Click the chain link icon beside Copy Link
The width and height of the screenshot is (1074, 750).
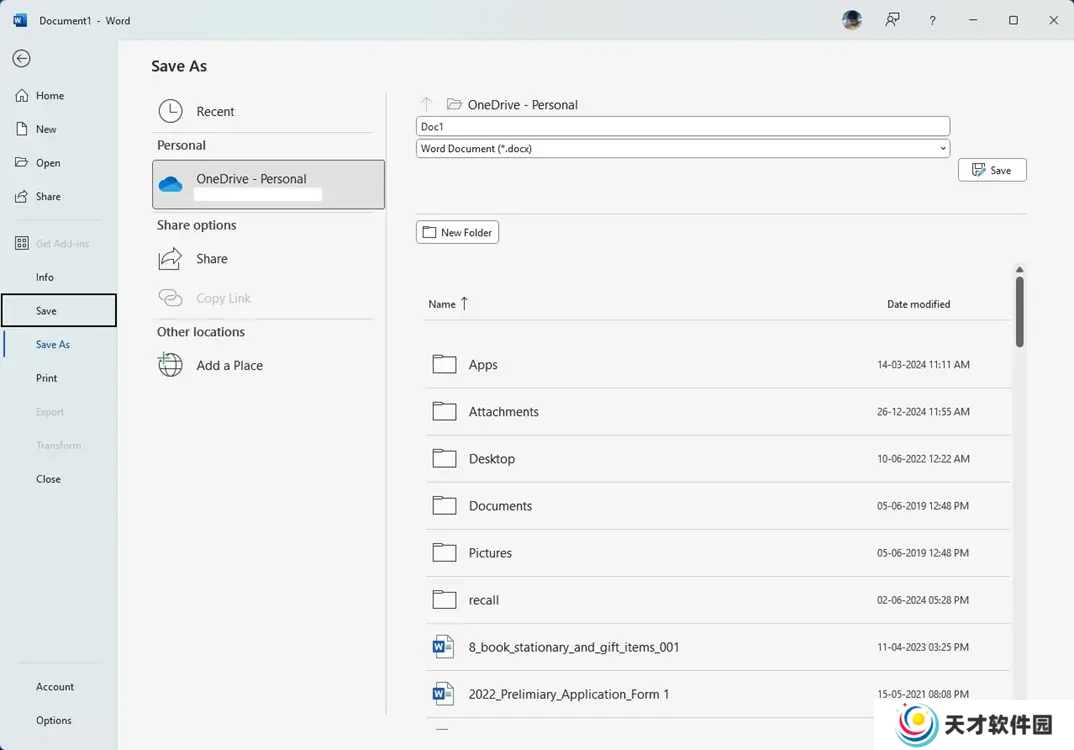171,297
